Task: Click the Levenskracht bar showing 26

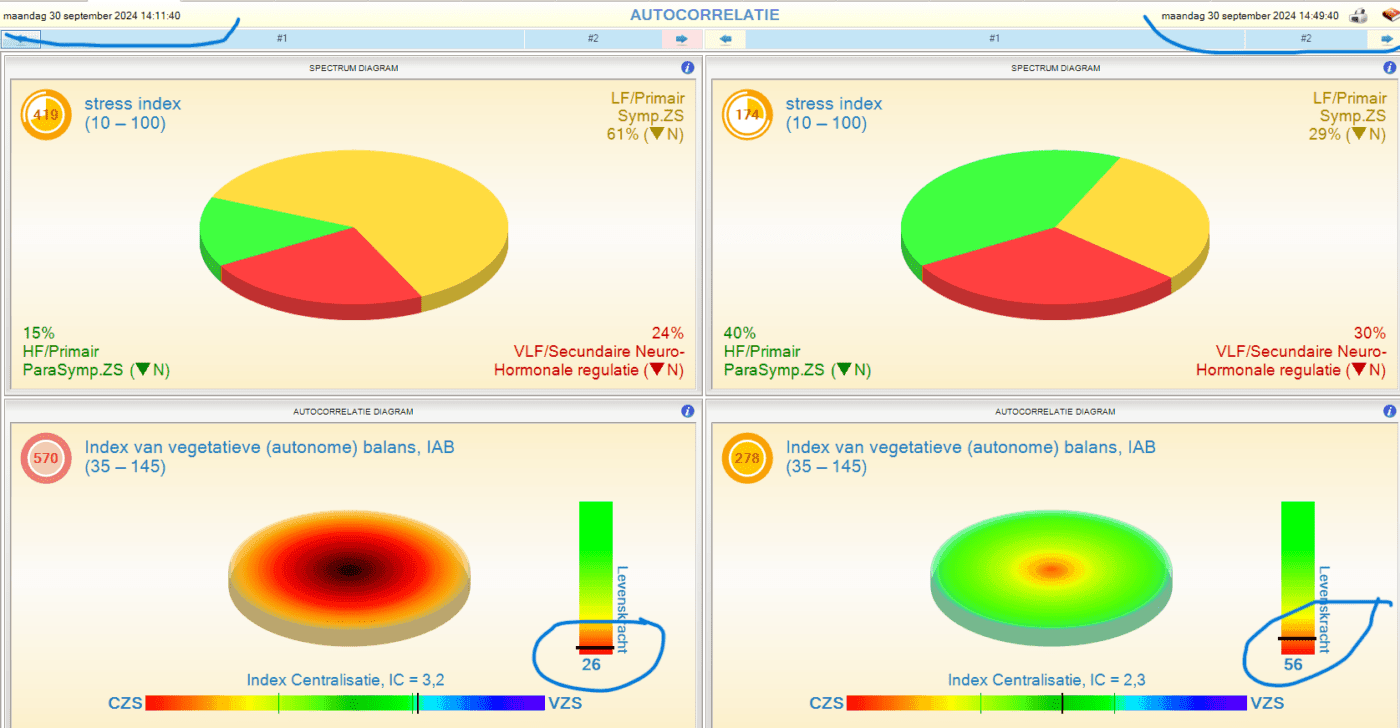Action: [x=595, y=578]
